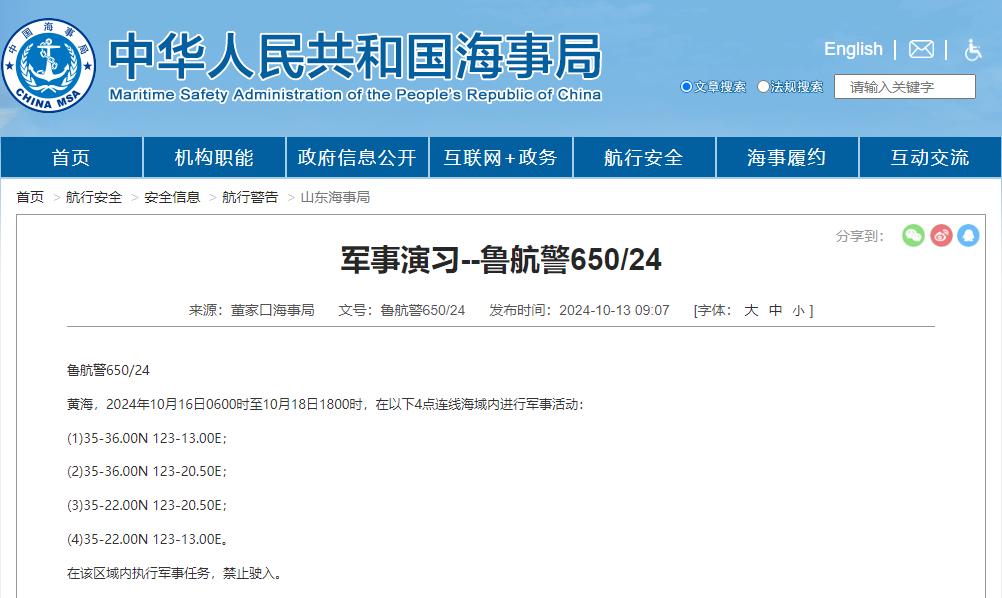Viewport: 1002px width, 598px height.
Task: Set font size to large 大
Action: 751,310
